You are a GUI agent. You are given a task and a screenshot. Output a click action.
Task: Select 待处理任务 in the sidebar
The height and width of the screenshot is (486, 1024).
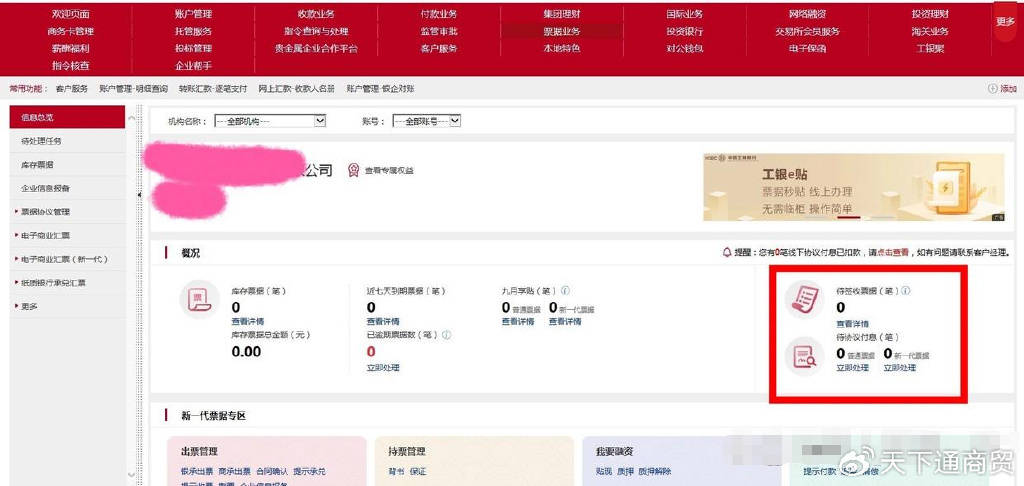[67, 141]
